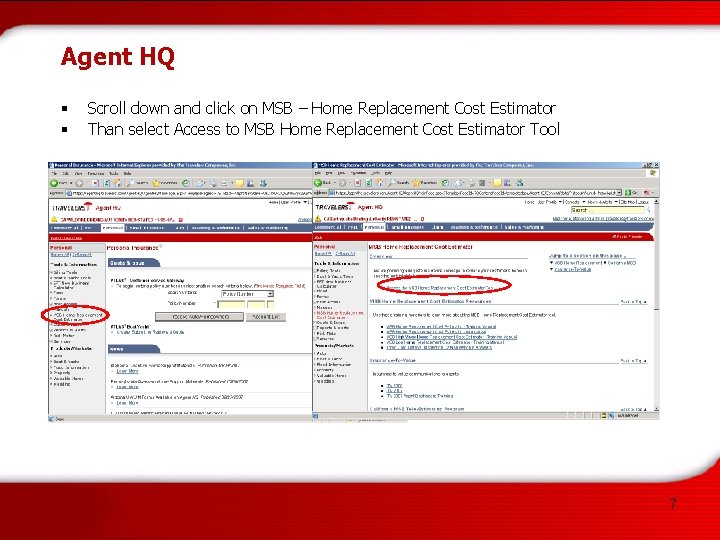Click the Home icon in the right browser window
This screenshot has width=720, height=540.
tap(379, 183)
